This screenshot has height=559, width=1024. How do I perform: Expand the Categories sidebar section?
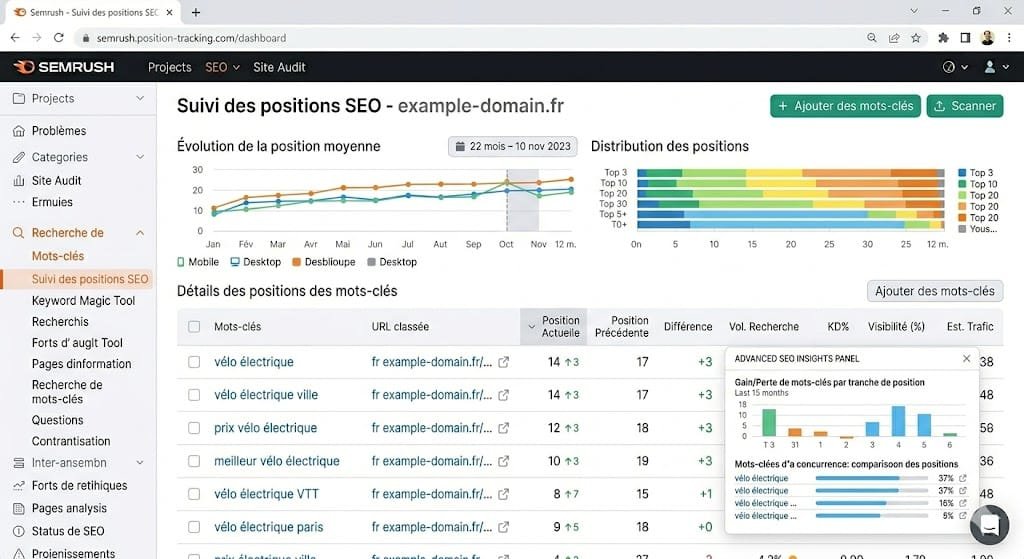point(140,157)
